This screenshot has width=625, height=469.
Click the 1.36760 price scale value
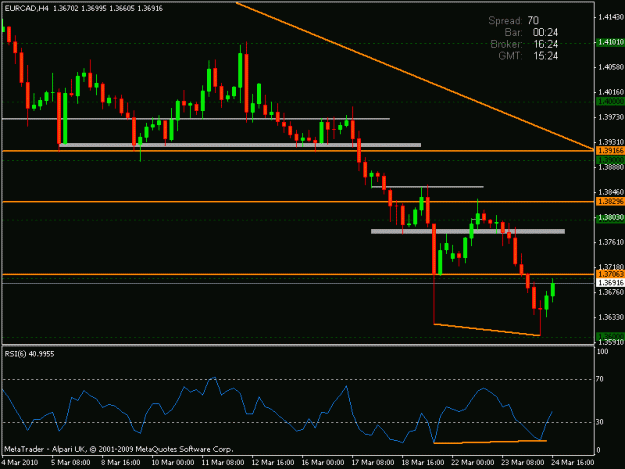point(611,292)
